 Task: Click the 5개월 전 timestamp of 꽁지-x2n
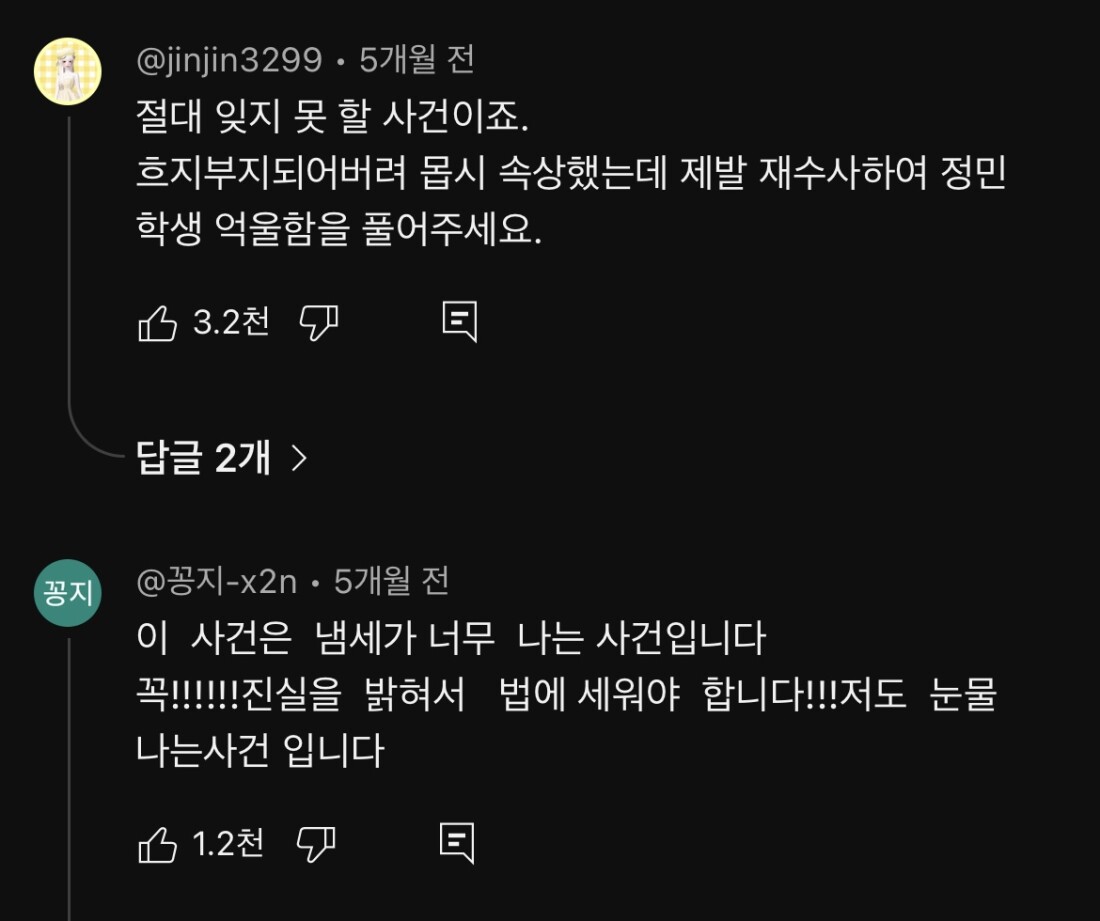391,582
